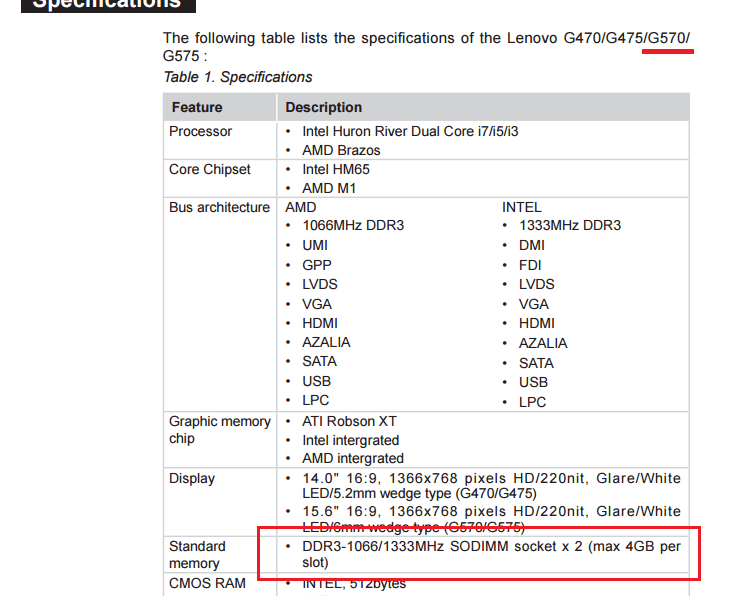Click the 'AMD intergrated' entry
The width and height of the screenshot is (751, 596).
point(353,458)
